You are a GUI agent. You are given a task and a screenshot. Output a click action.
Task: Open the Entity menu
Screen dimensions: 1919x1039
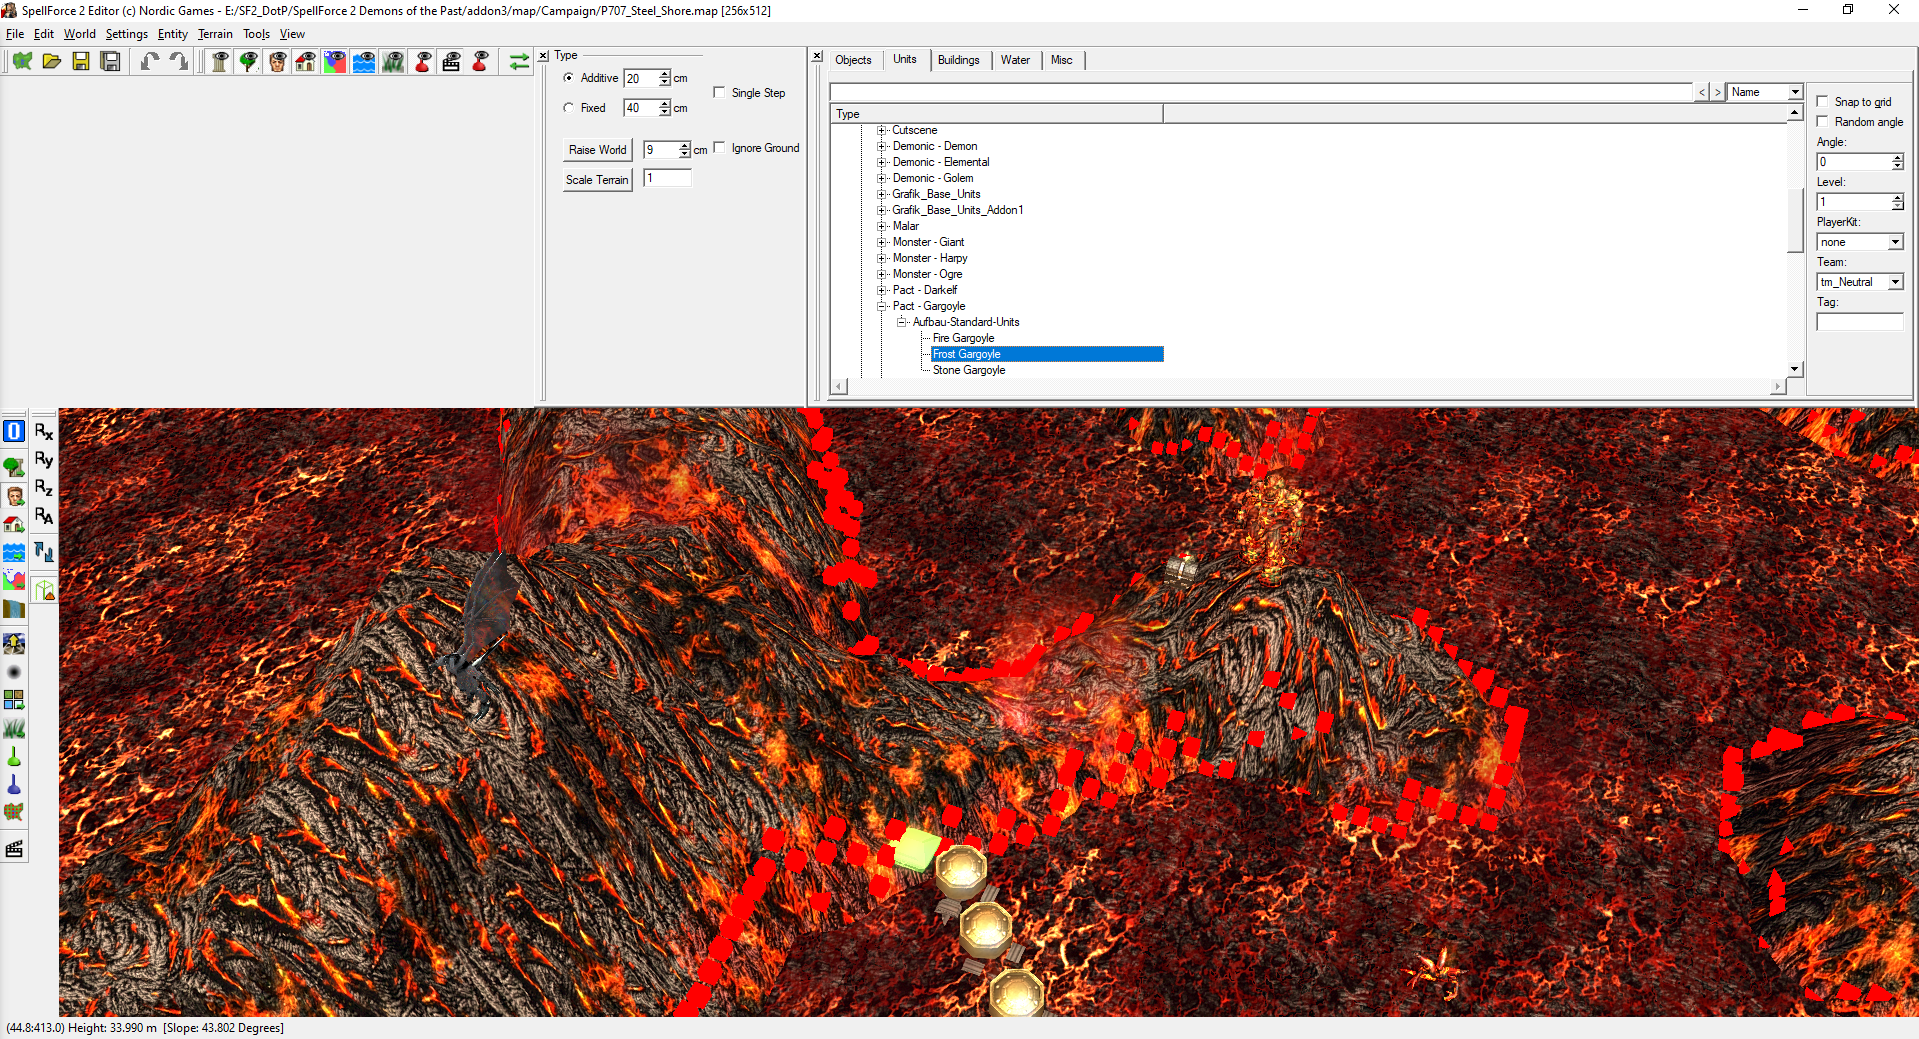172,34
